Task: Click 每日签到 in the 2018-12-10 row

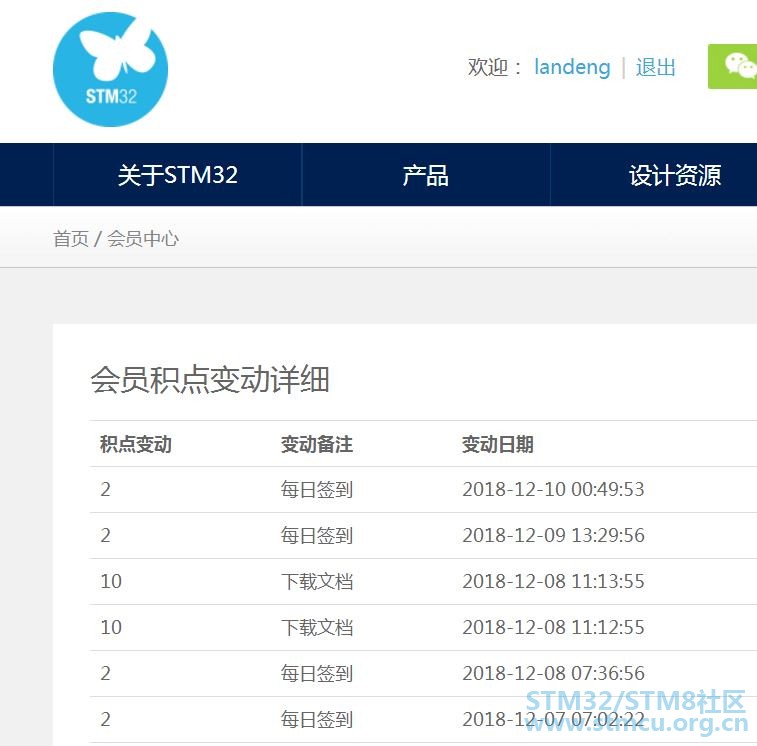Action: (x=317, y=490)
